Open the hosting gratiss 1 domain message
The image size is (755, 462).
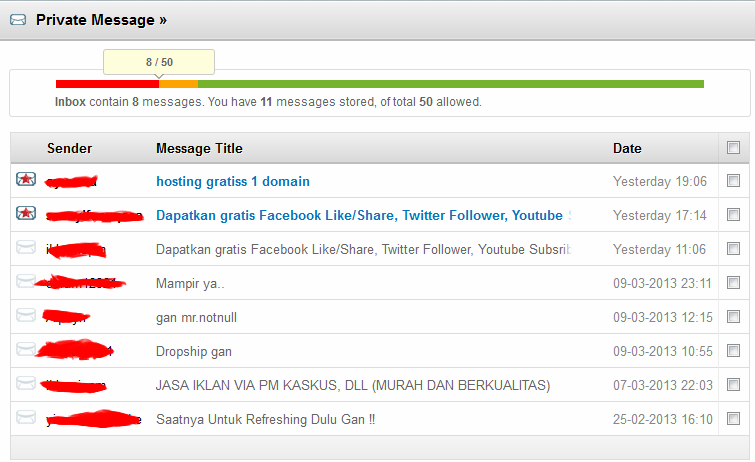coord(233,182)
